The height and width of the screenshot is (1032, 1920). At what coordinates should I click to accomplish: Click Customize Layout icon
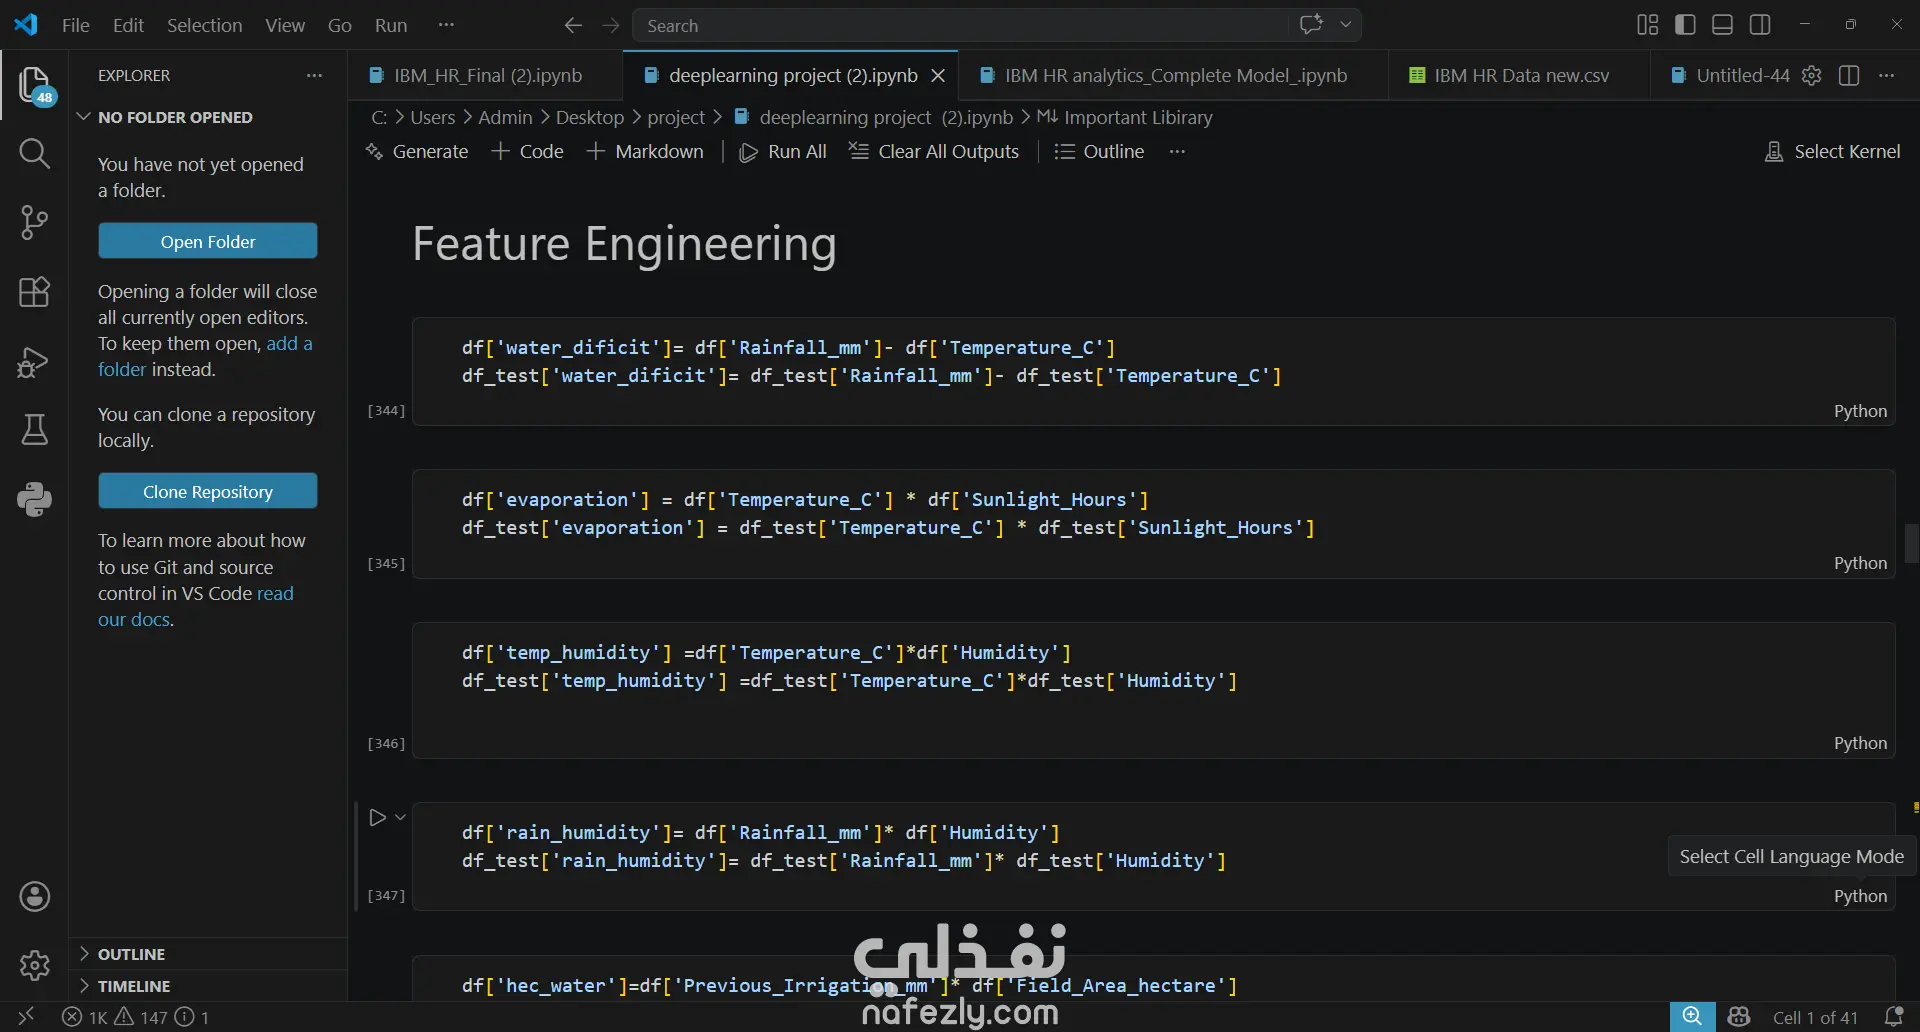[x=1648, y=25]
